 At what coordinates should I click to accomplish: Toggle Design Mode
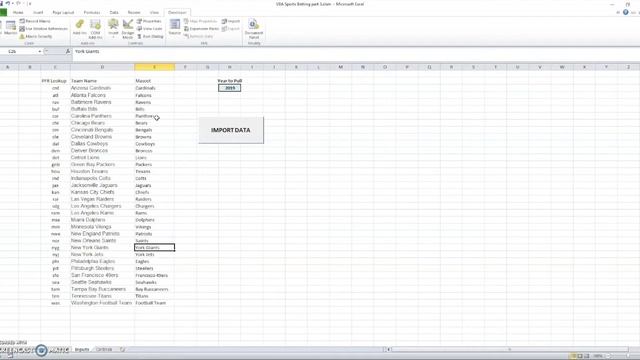[128, 29]
